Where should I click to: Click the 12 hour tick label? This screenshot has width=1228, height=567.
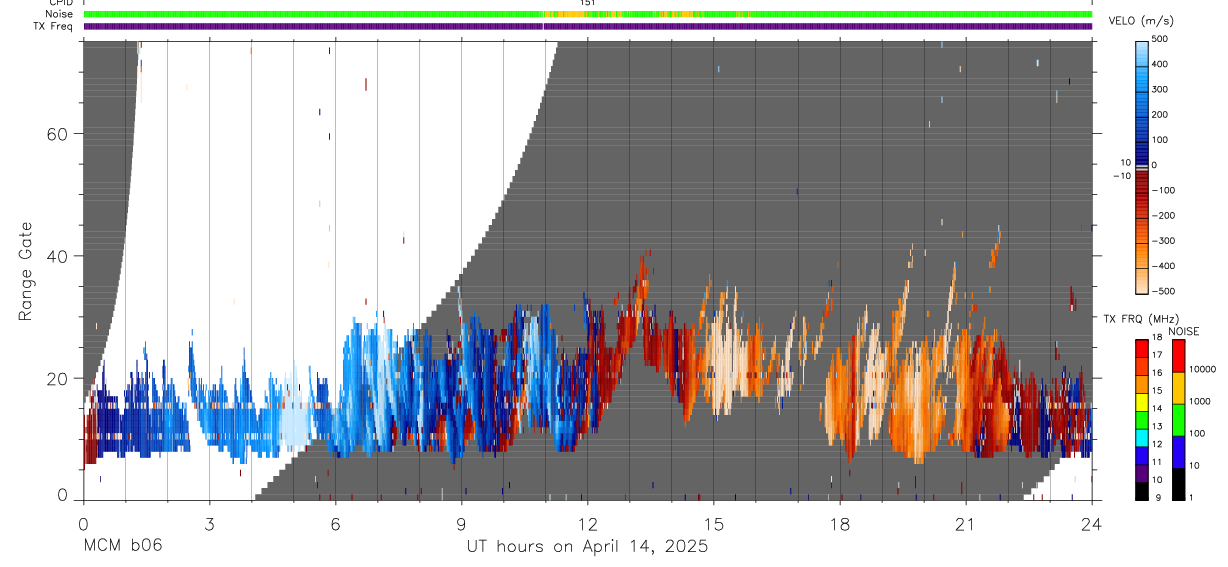(587, 523)
